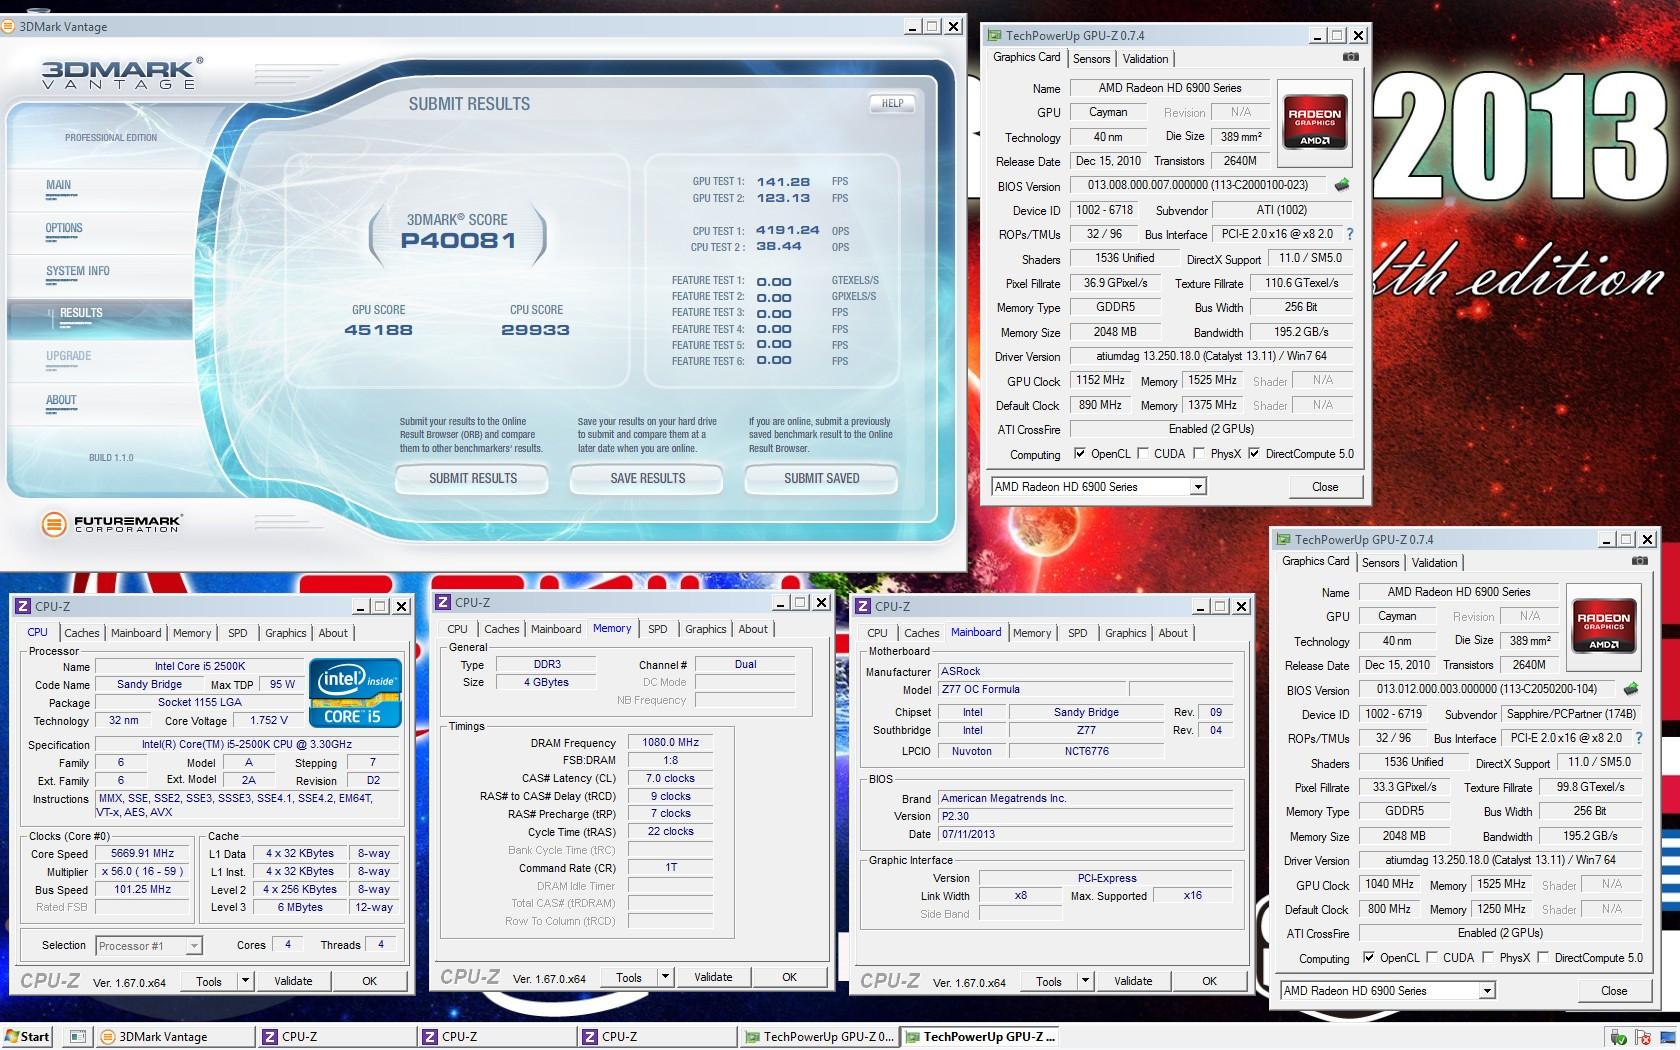Expand Tools dropdown arrow in Mainboard window
This screenshot has width=1680, height=1050.
1085,981
